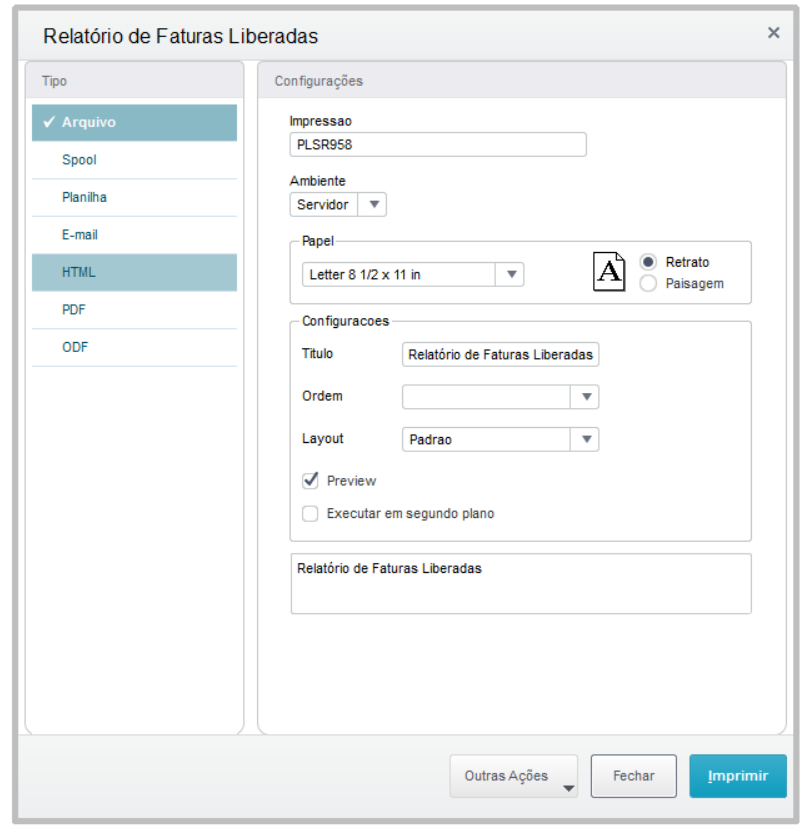Viewport: 807px width, 830px height.
Task: Click the page orientation preview icon
Action: click(x=609, y=272)
